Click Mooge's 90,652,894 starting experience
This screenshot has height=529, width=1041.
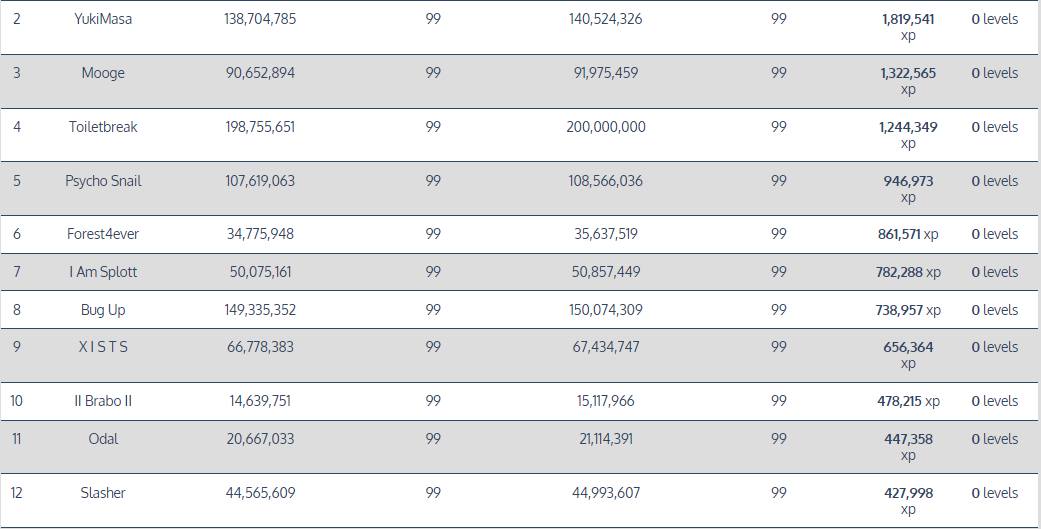coord(260,73)
